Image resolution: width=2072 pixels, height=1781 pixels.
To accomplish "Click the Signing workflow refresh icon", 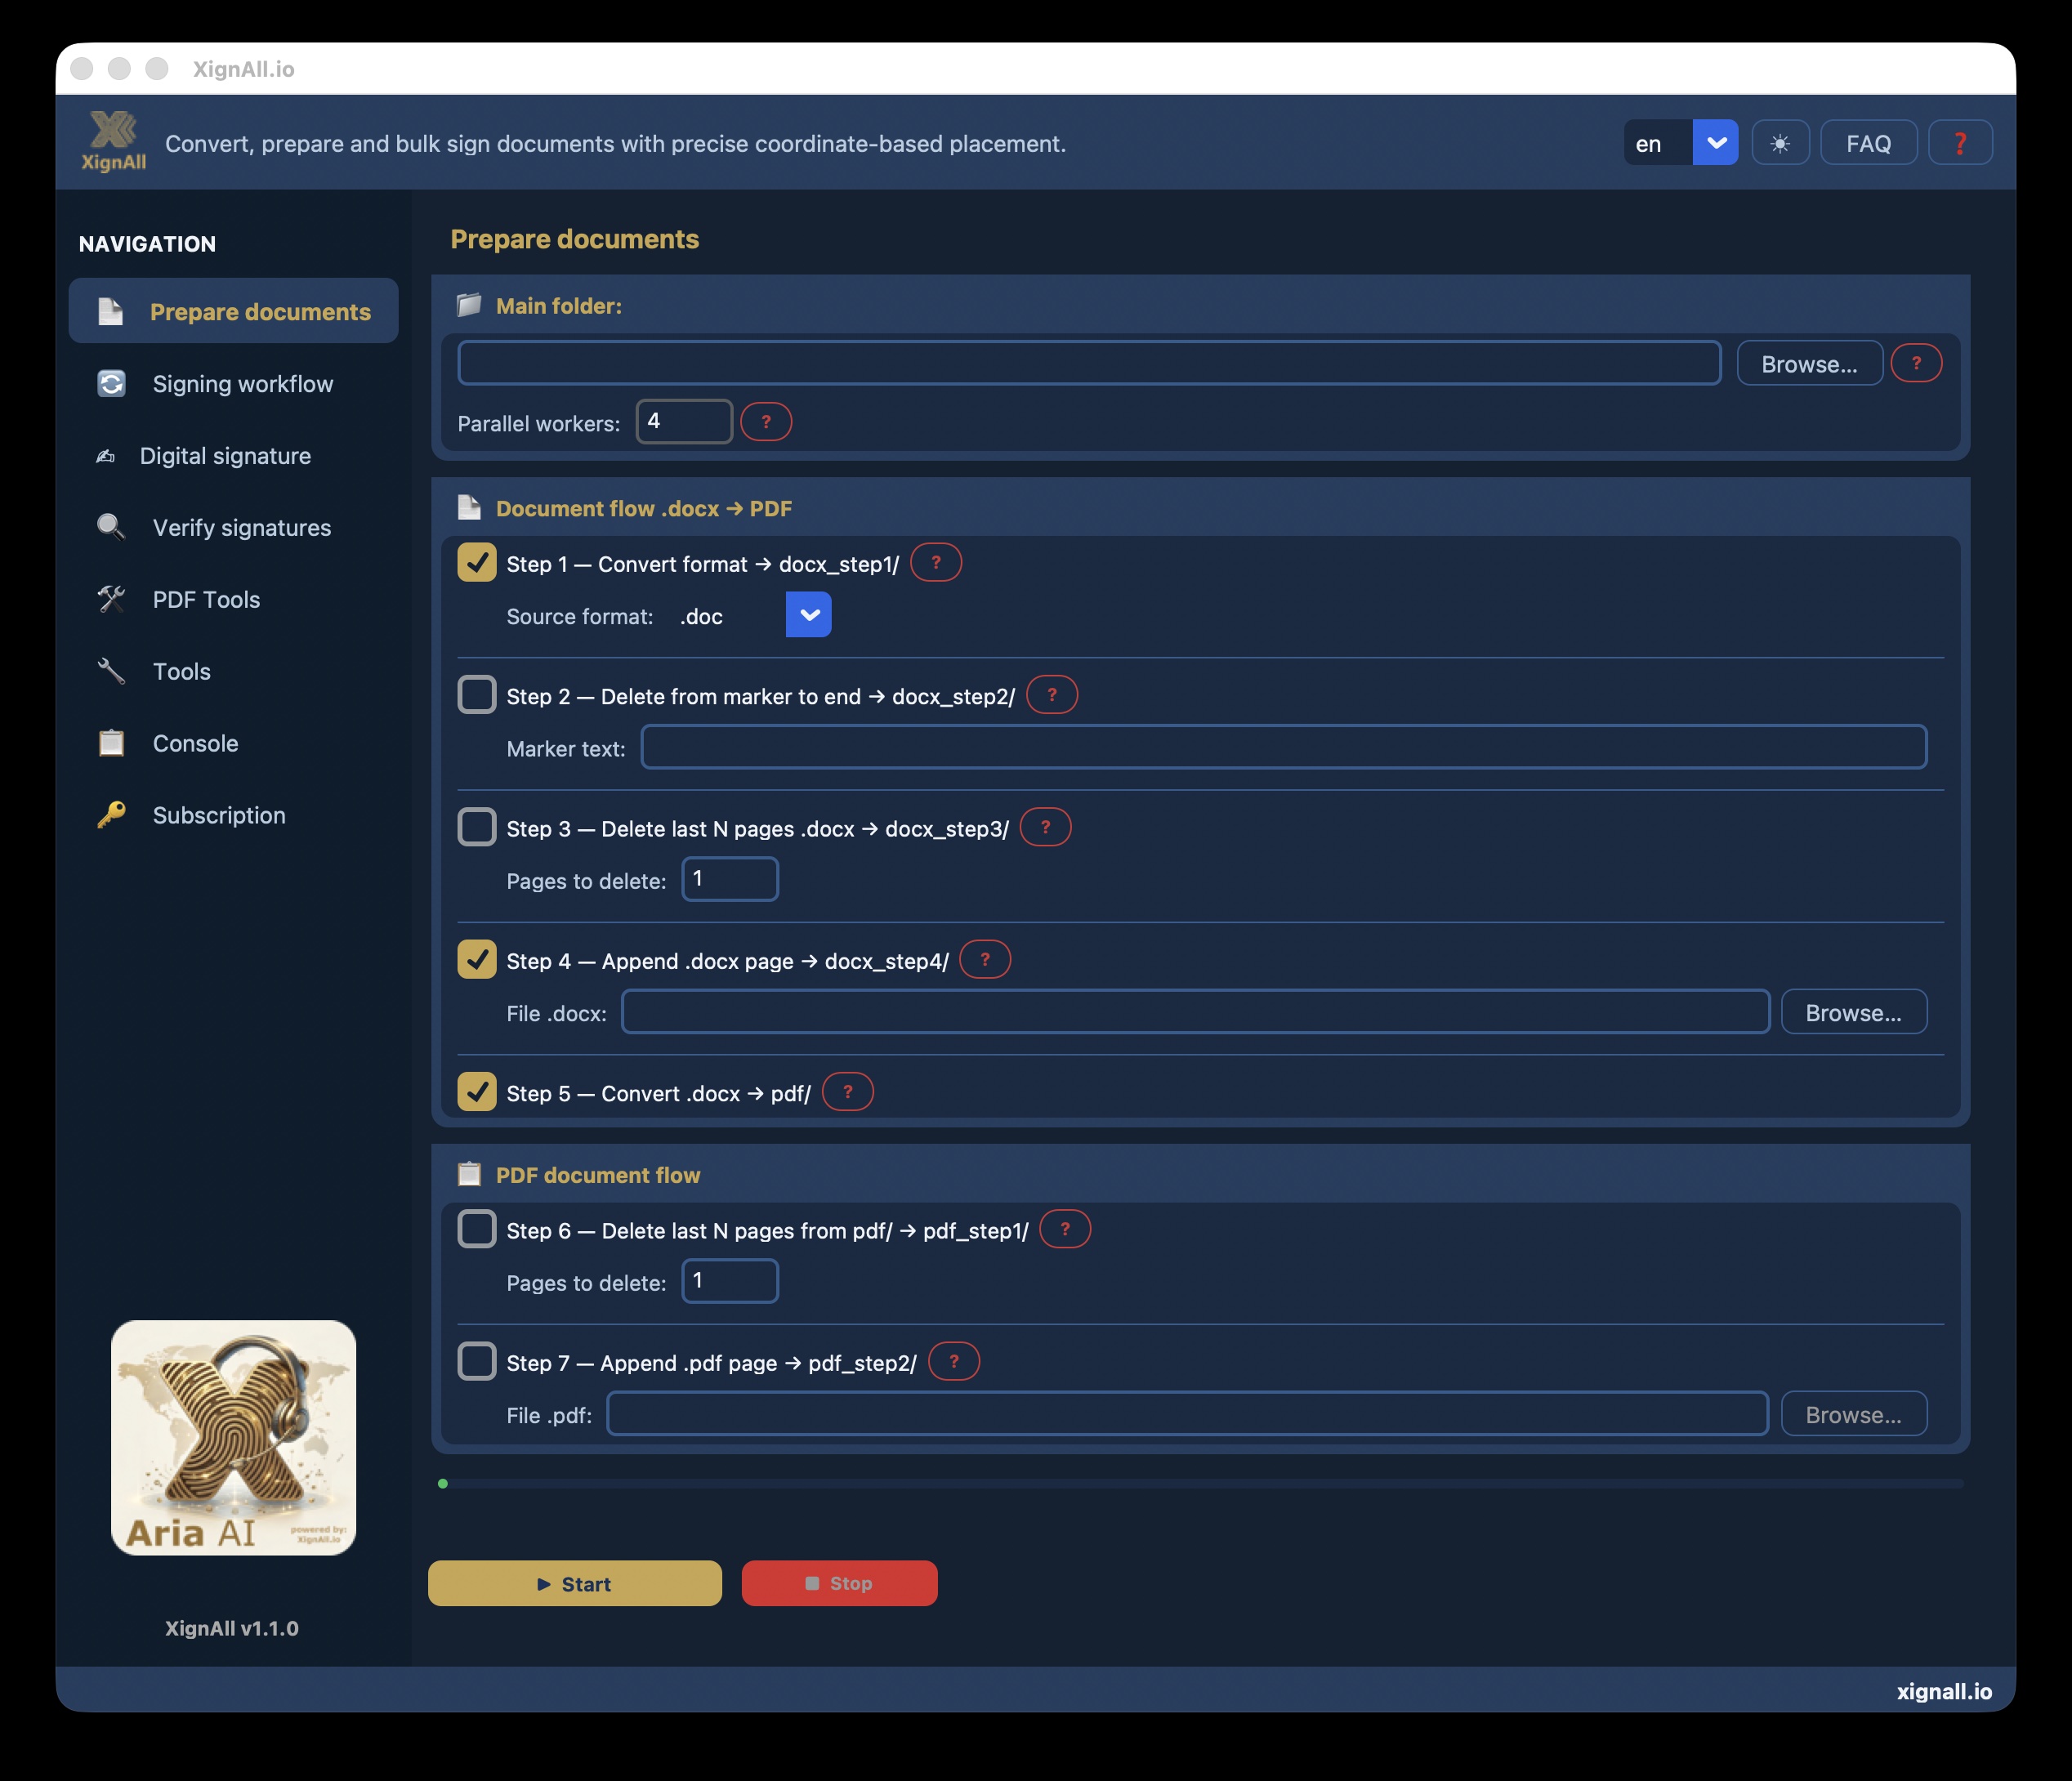I will [x=111, y=384].
